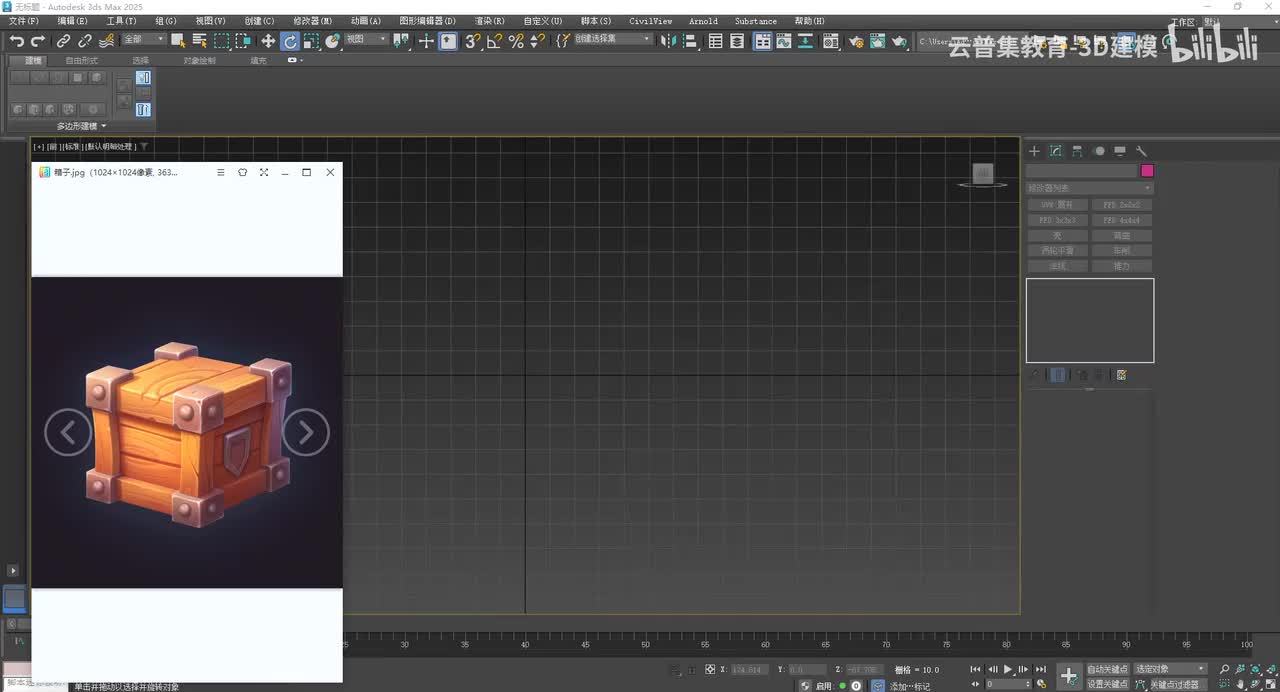Viewport: 1280px width, 692px height.
Task: Click the FFD 2x2x2 modifier button
Action: coord(1121,205)
